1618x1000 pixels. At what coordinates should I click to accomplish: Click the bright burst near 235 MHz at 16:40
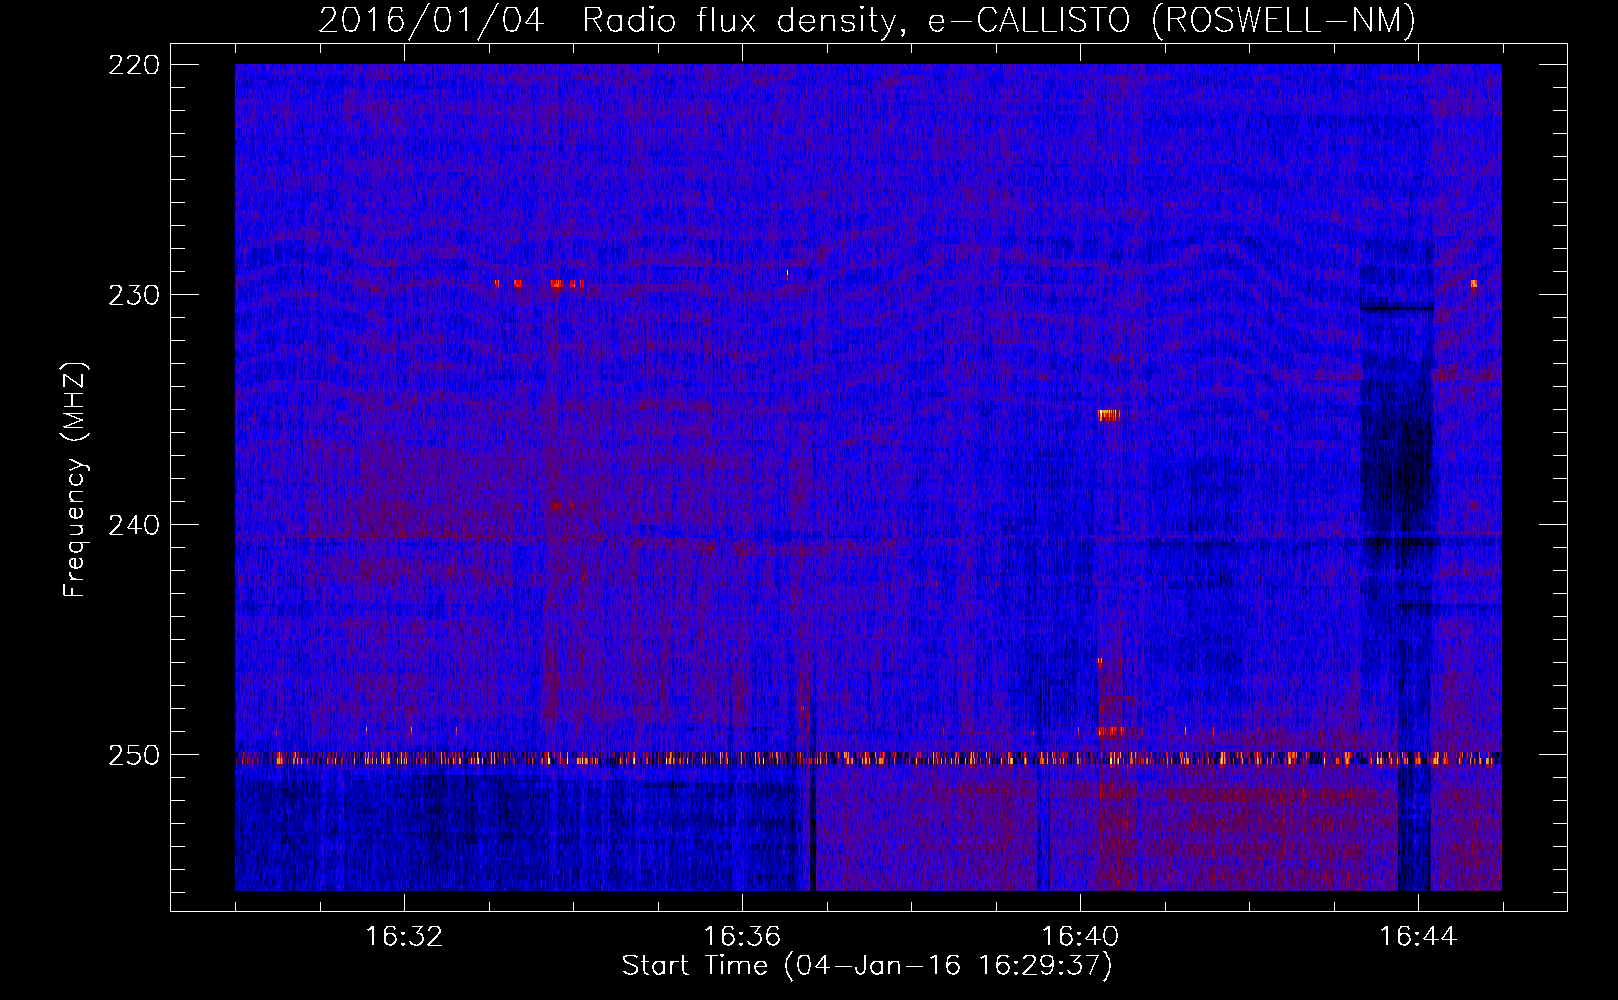[x=1108, y=415]
